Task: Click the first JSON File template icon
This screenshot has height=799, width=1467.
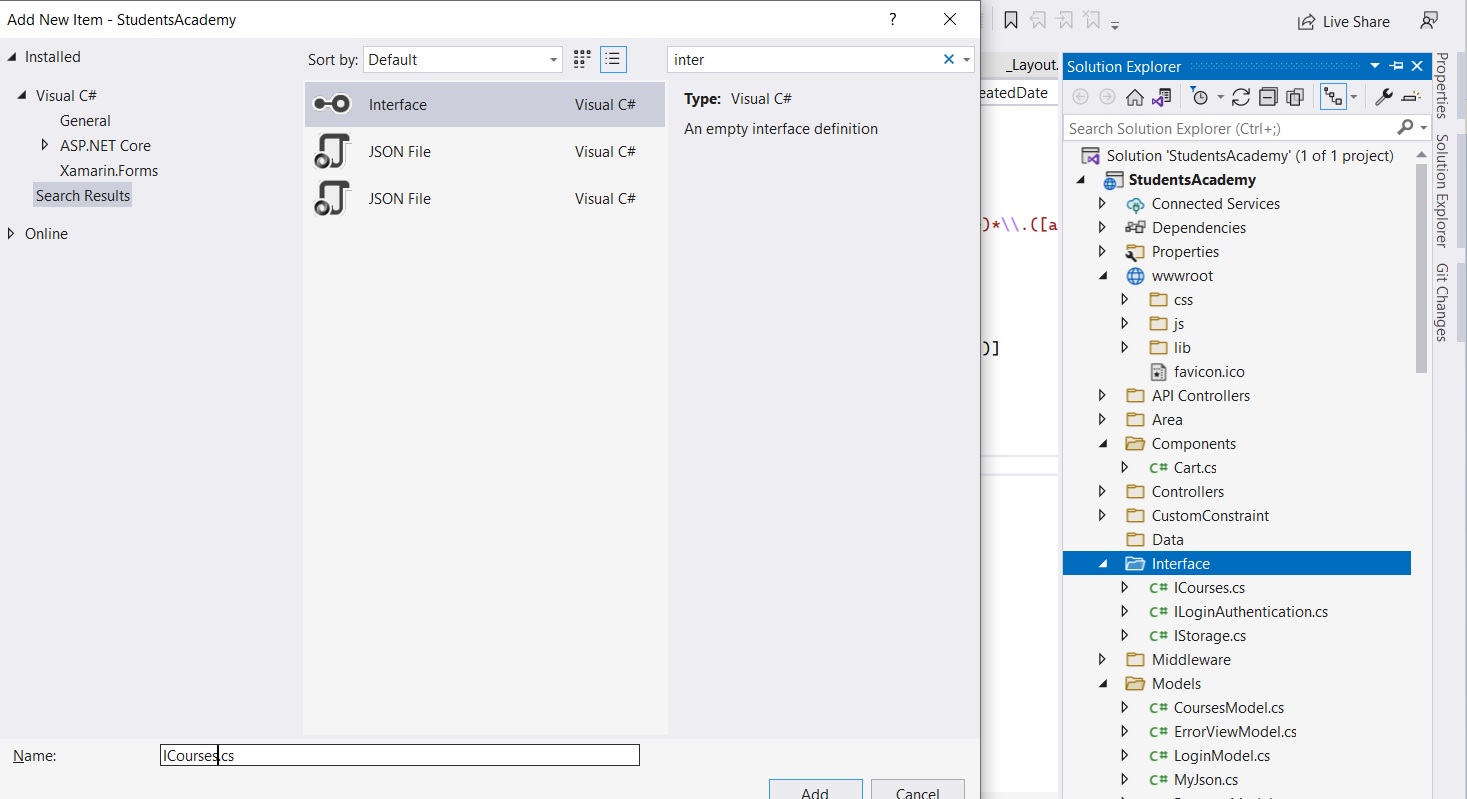Action: tap(331, 152)
